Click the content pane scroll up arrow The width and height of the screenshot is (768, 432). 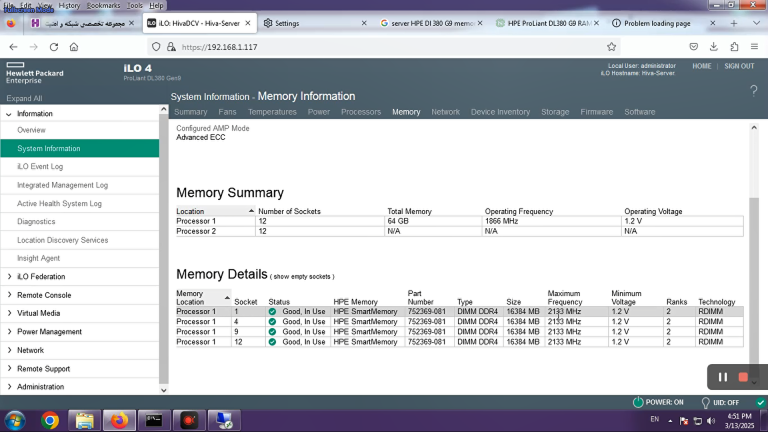tap(754, 127)
